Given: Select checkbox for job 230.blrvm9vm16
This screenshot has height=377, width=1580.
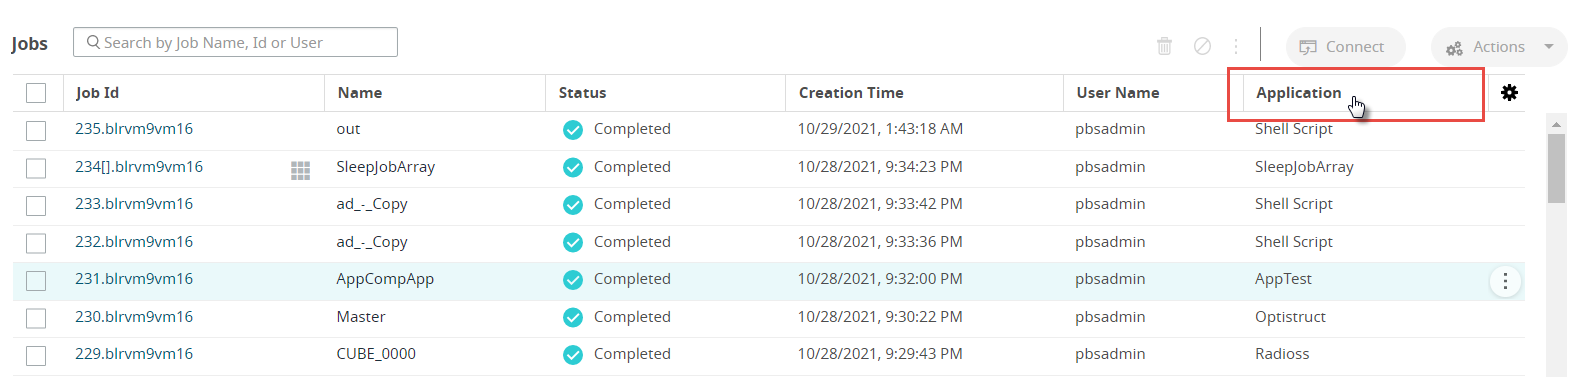Looking at the screenshot, I should pyautogui.click(x=36, y=318).
